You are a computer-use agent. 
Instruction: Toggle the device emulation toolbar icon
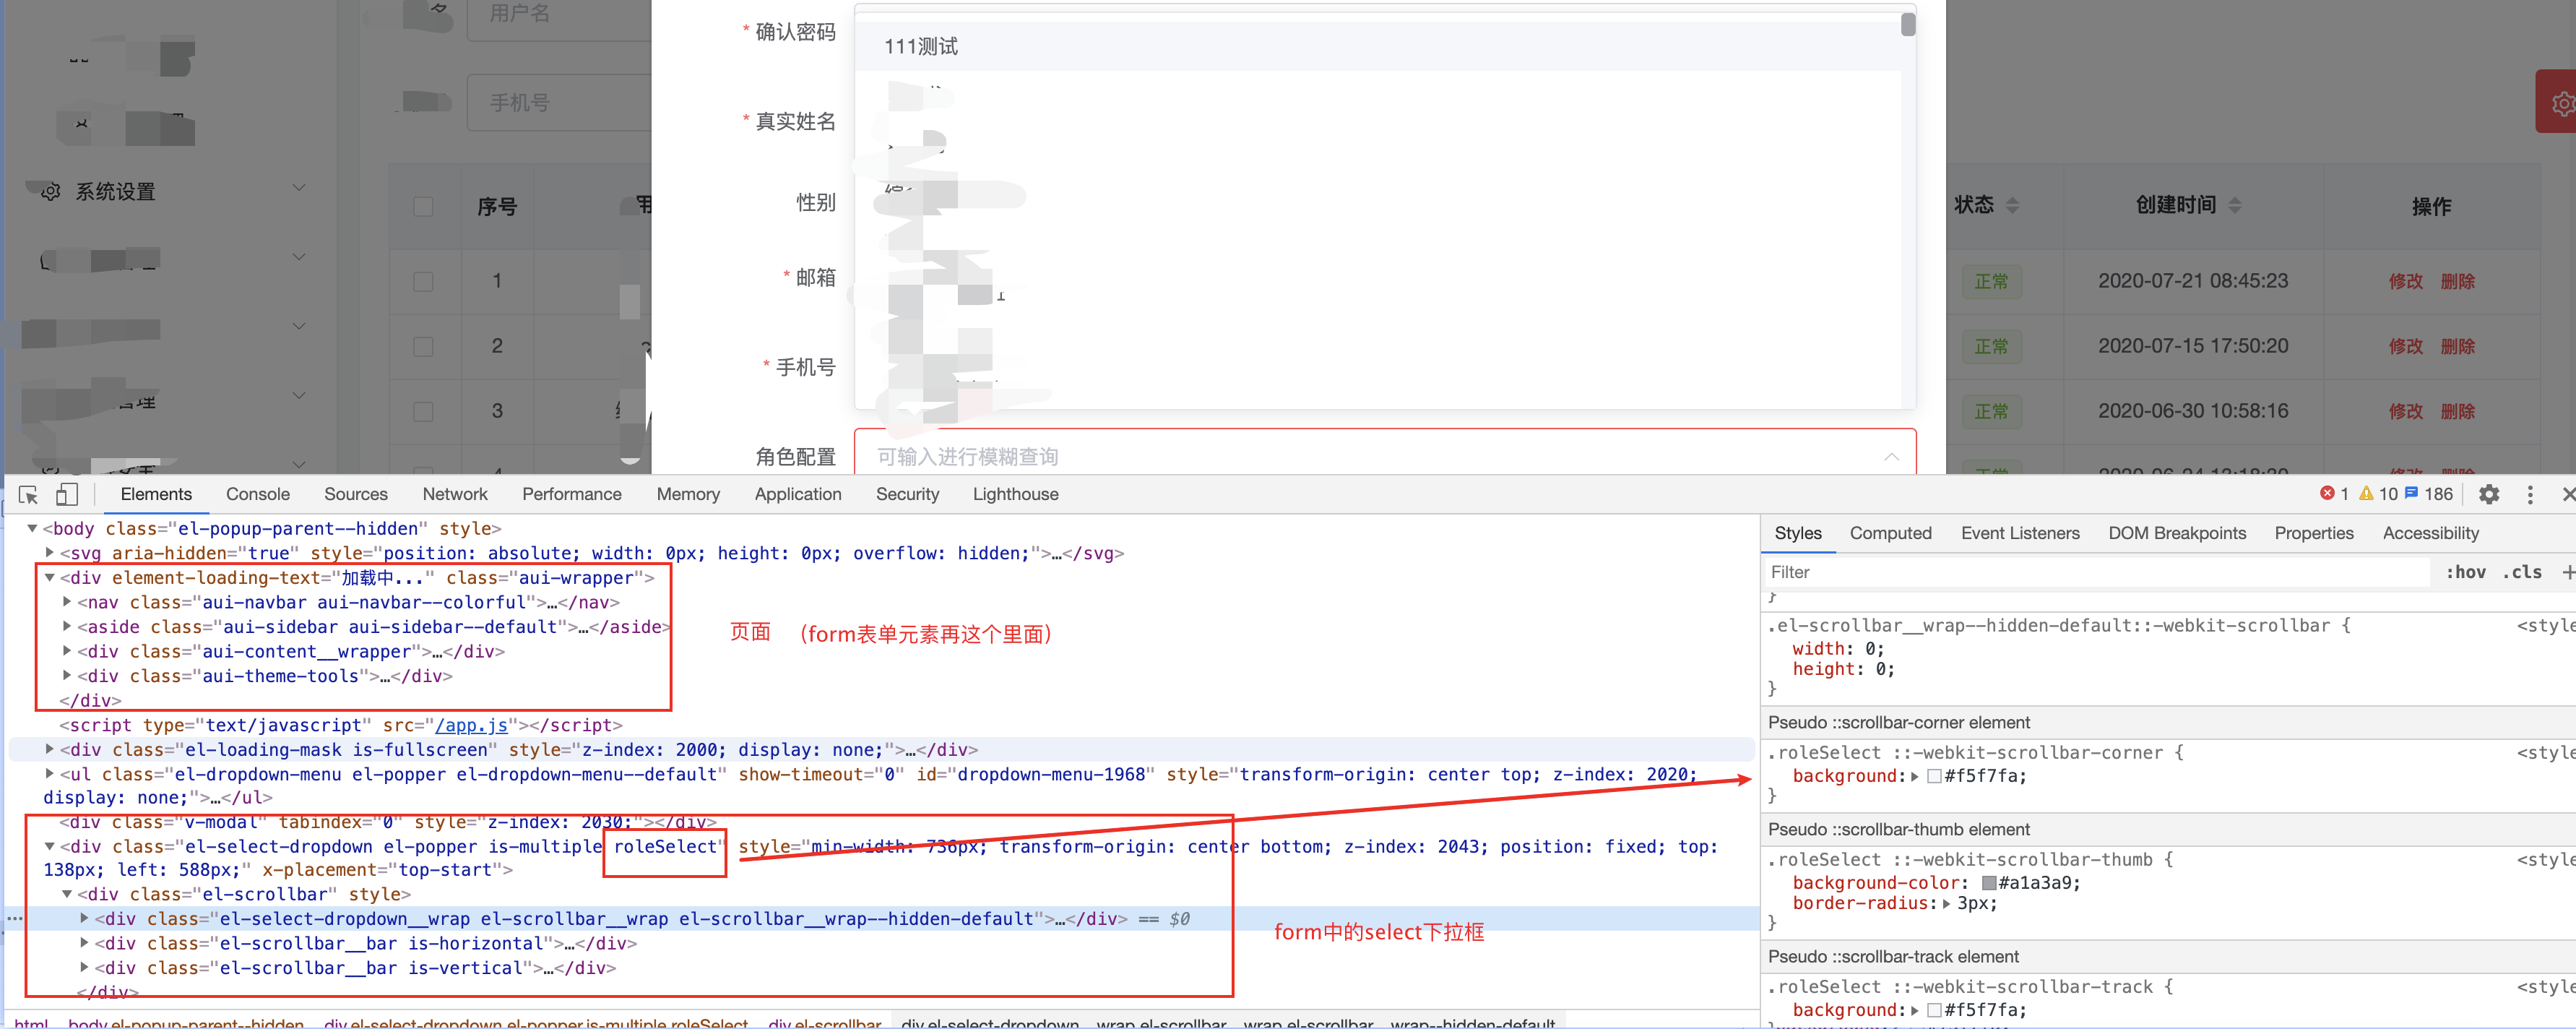(x=66, y=494)
